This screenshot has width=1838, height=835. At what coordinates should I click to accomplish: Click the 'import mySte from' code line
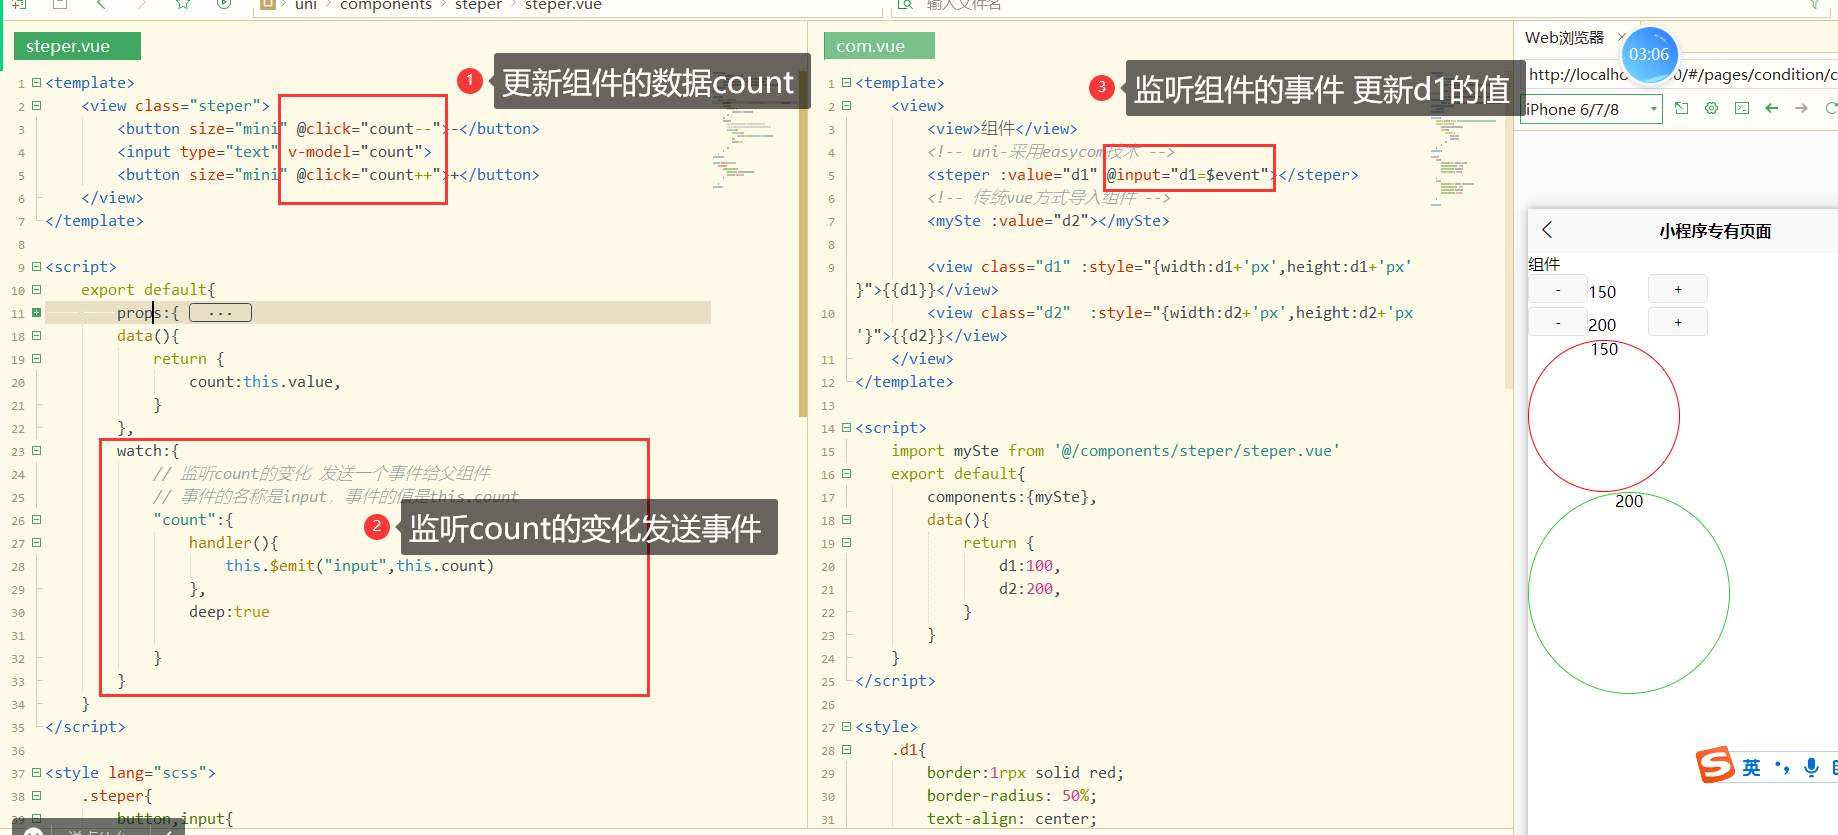(1116, 451)
